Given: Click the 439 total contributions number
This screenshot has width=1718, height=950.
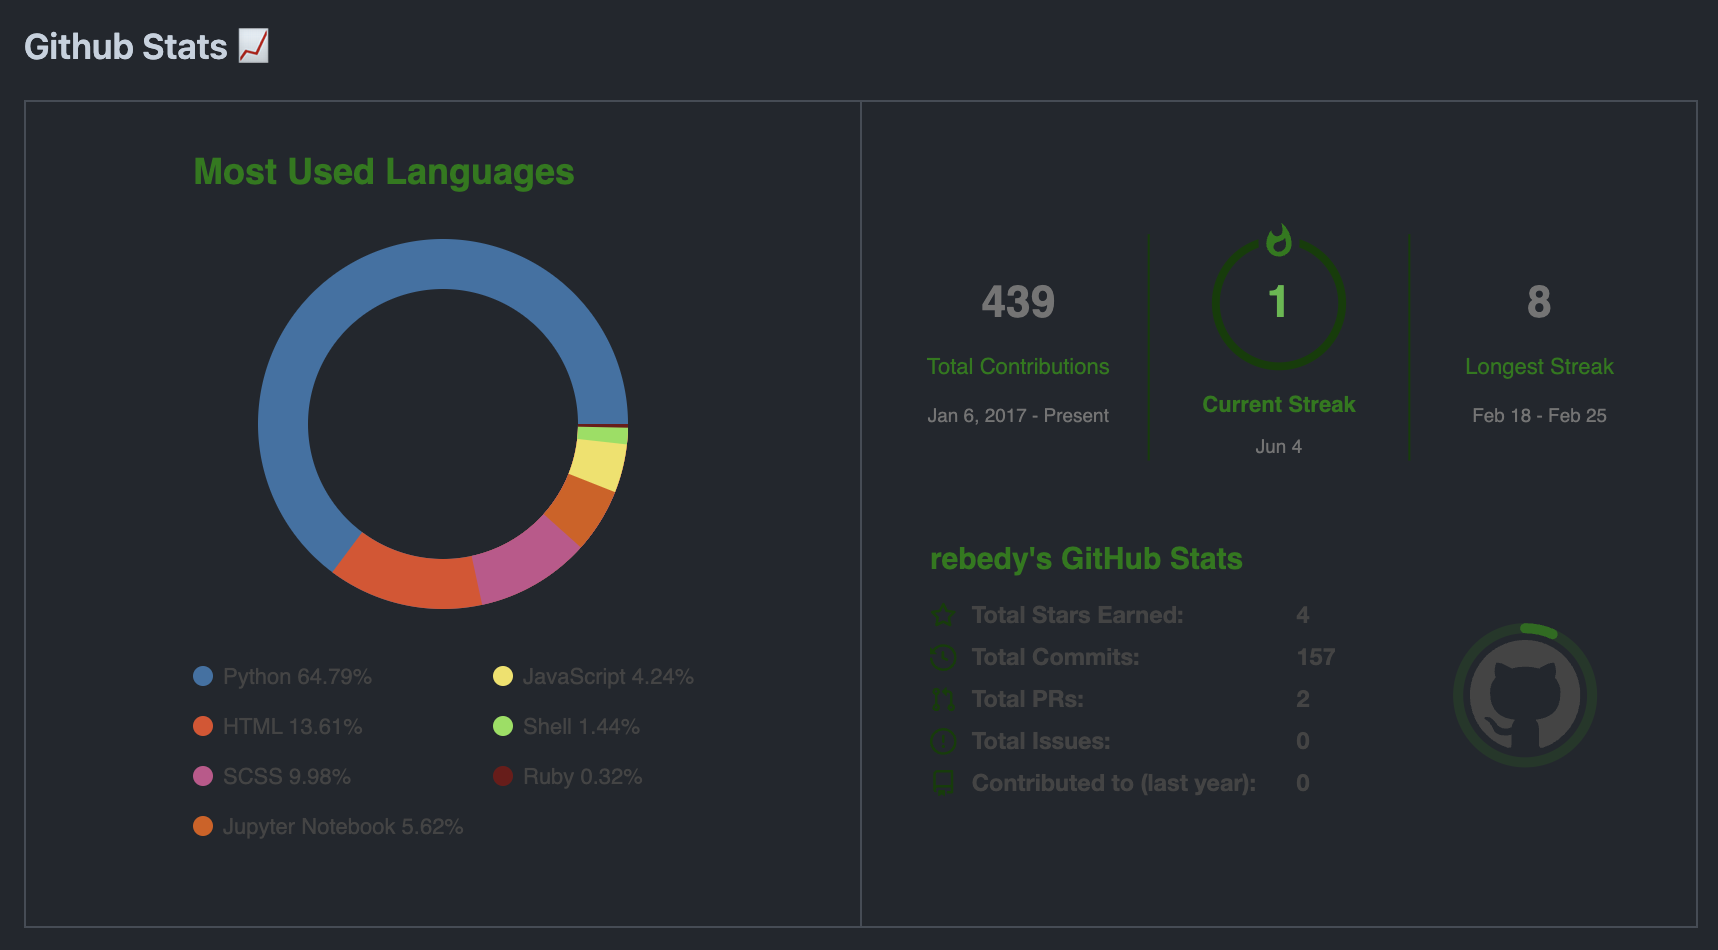Looking at the screenshot, I should (1018, 302).
